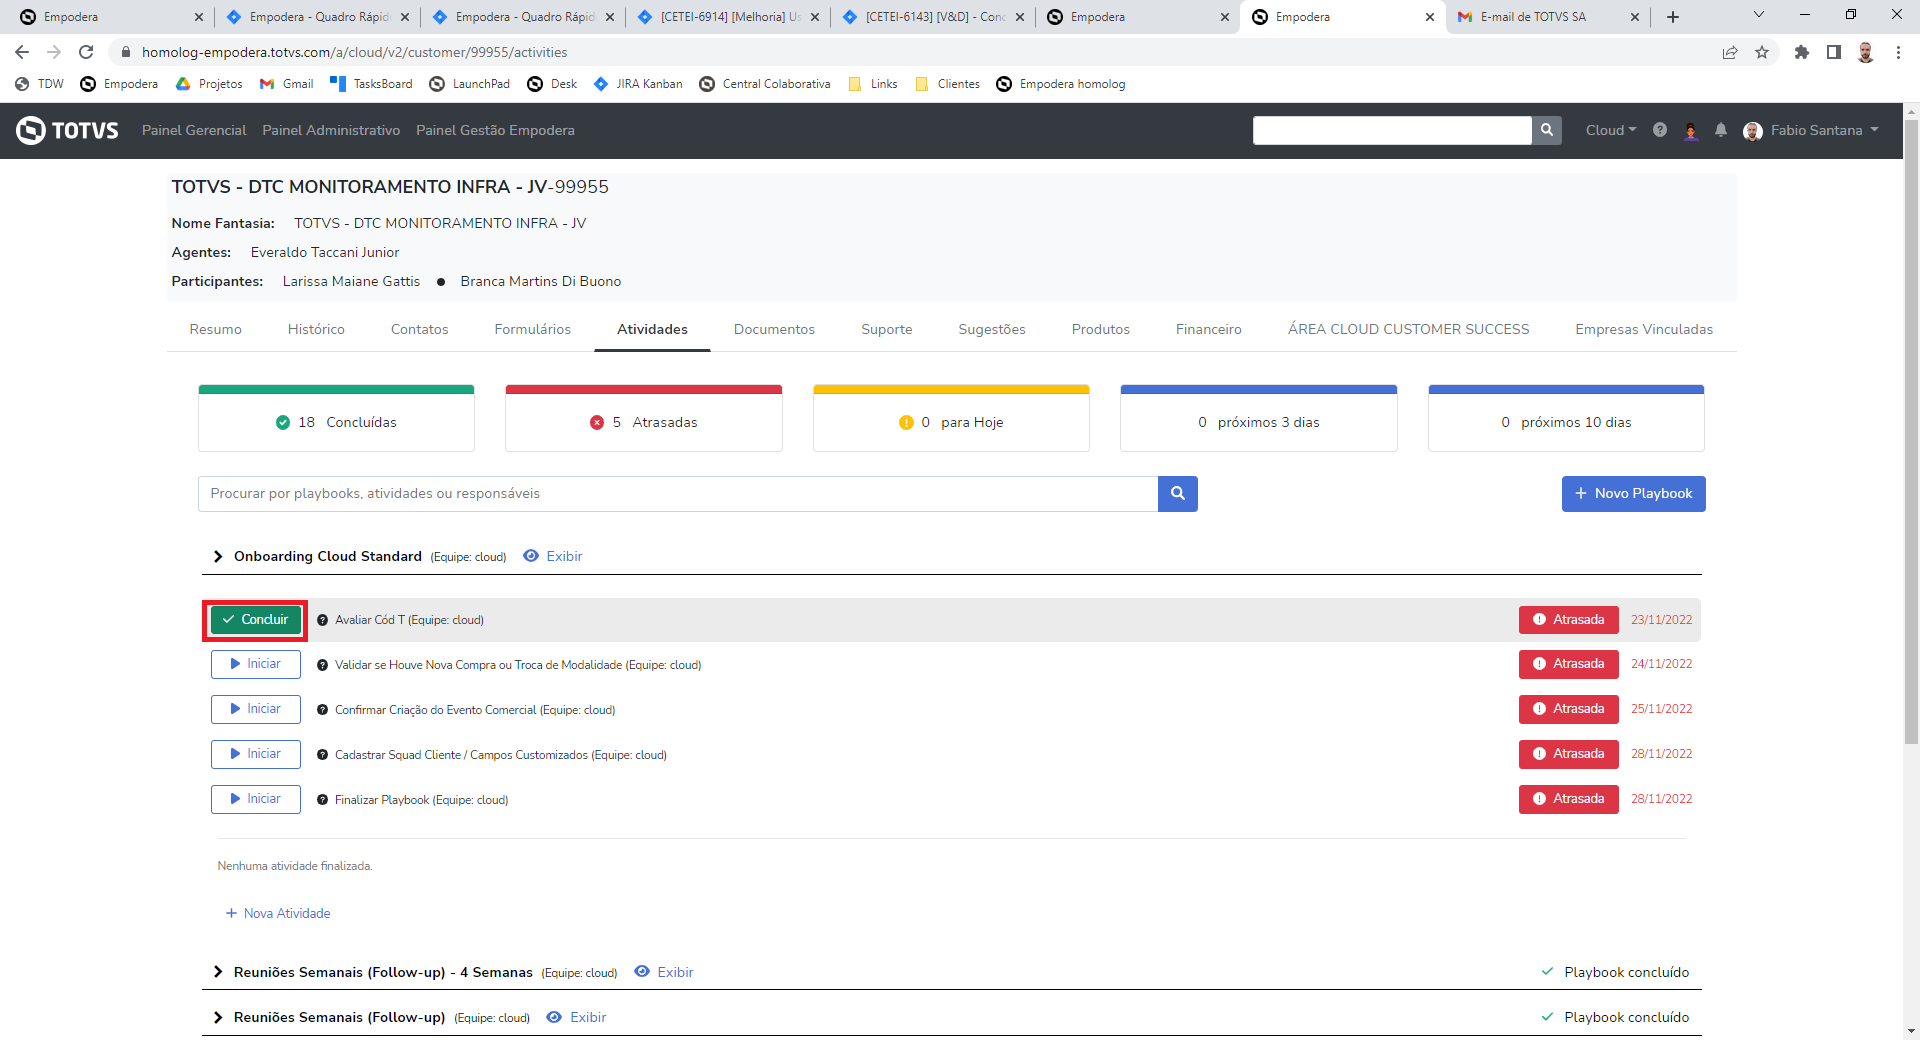
Task: Click Atrasada badge for Cadastrar Squad Cliente
Action: tap(1569, 754)
